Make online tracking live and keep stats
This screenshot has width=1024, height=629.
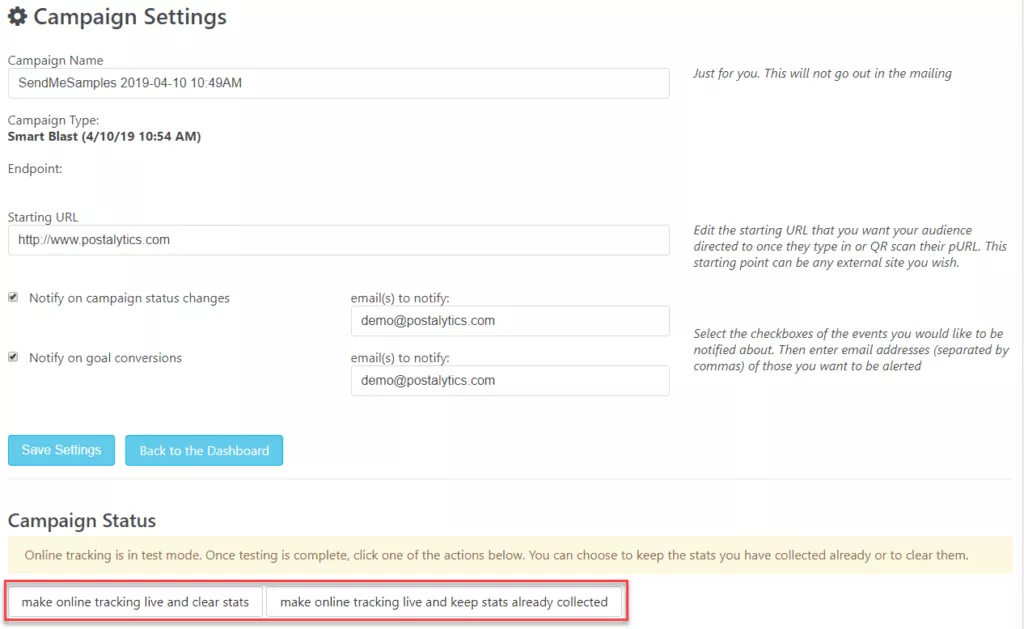(x=444, y=602)
